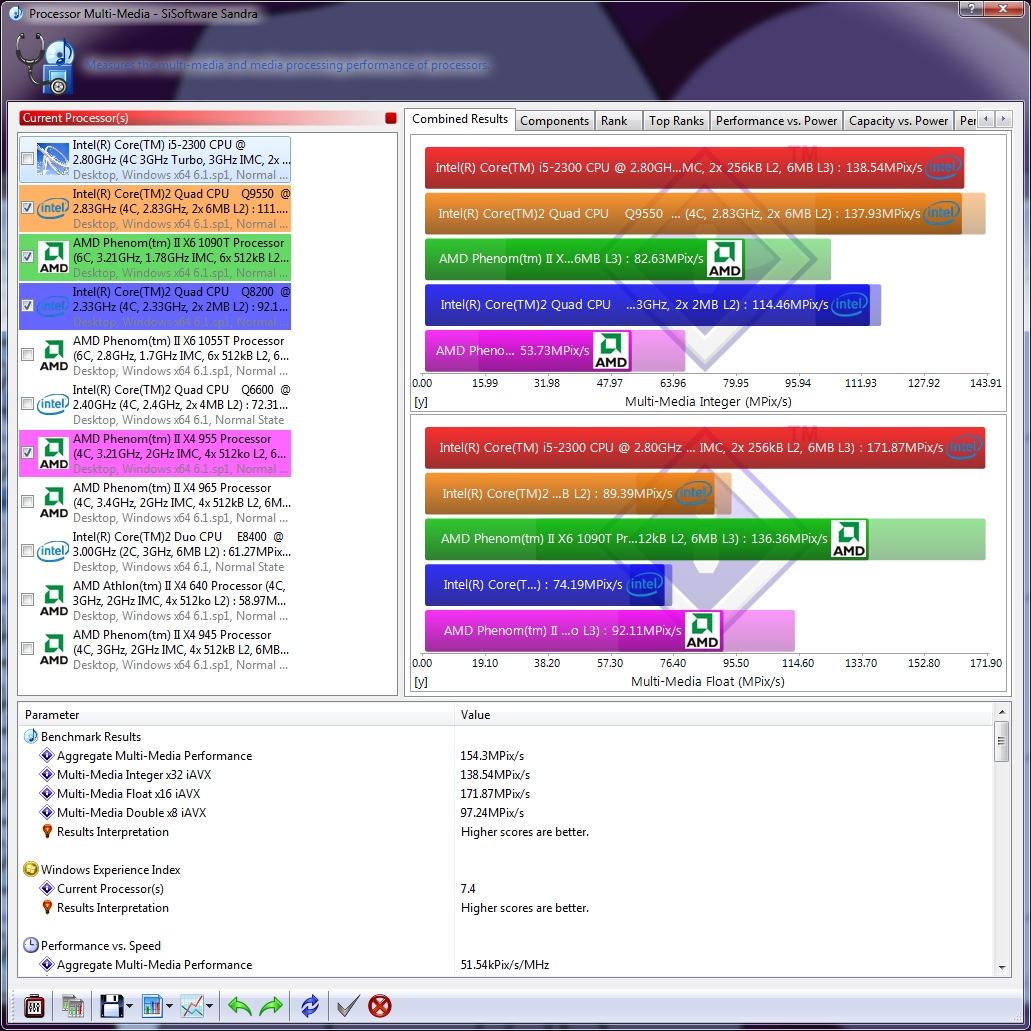This screenshot has height=1031, width=1031.
Task: Click the Intel logo beside Core 2 Quad Q6600
Action: click(x=53, y=404)
